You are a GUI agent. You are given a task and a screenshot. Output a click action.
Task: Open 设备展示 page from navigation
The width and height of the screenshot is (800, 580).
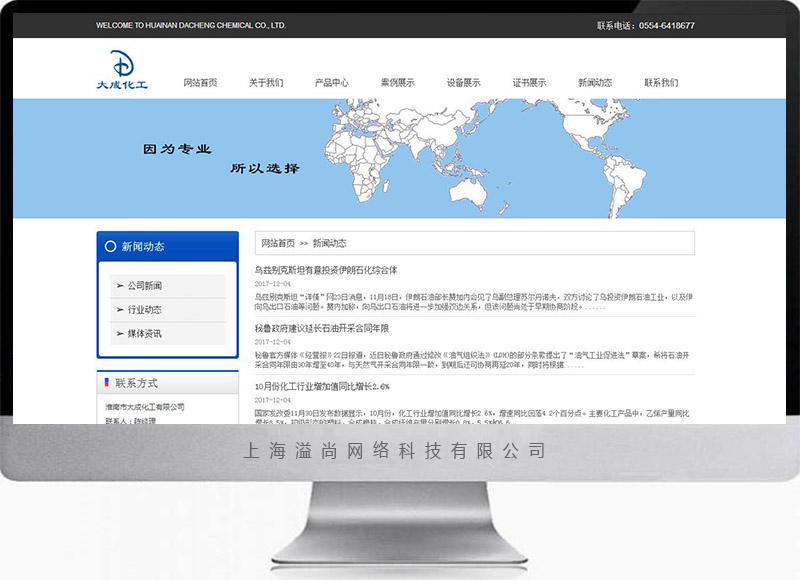[463, 83]
